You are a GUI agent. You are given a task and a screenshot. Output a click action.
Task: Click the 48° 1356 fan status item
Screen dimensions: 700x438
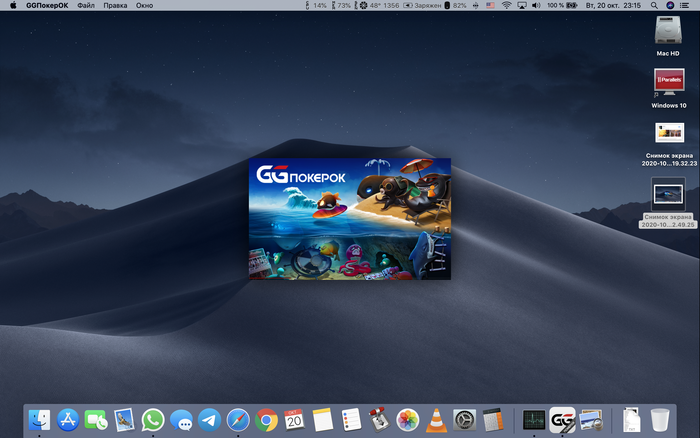tap(376, 5)
